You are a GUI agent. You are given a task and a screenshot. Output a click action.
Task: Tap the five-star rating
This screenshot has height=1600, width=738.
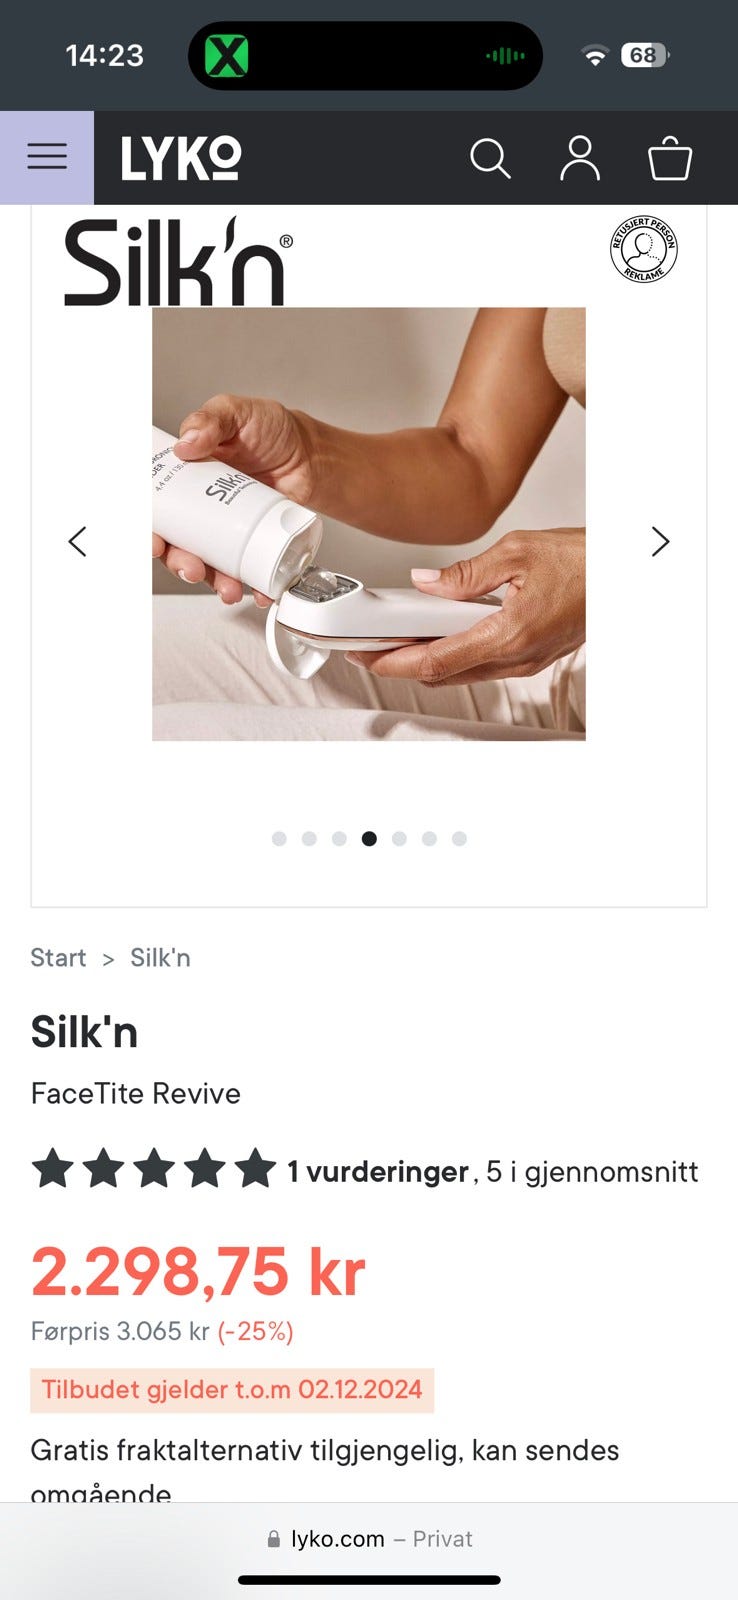153,1169
